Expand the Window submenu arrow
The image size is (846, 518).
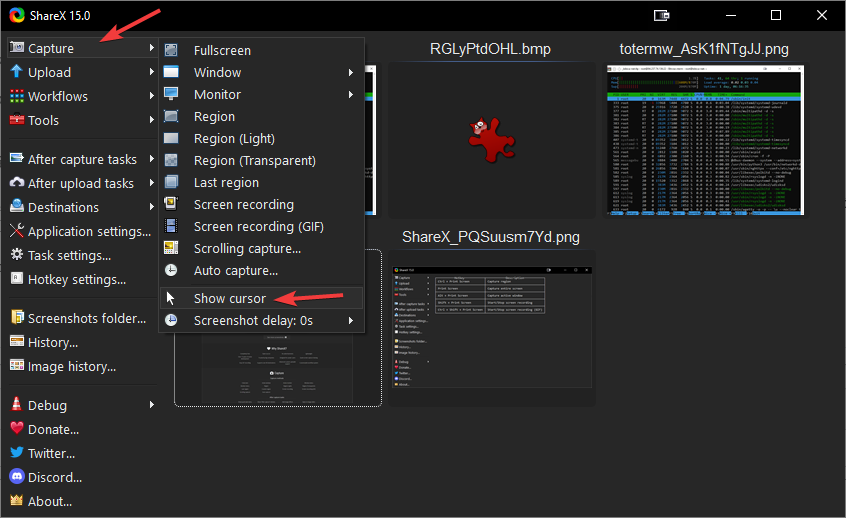[351, 72]
